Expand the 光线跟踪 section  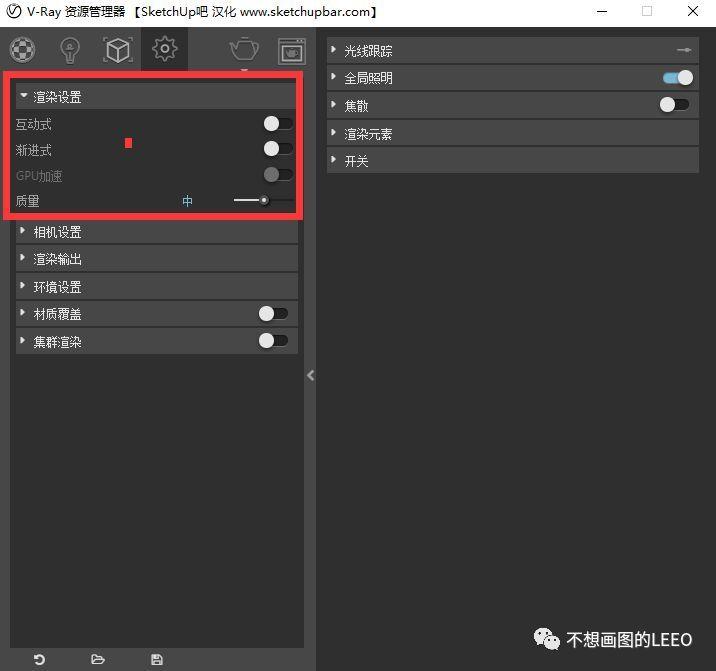point(513,50)
